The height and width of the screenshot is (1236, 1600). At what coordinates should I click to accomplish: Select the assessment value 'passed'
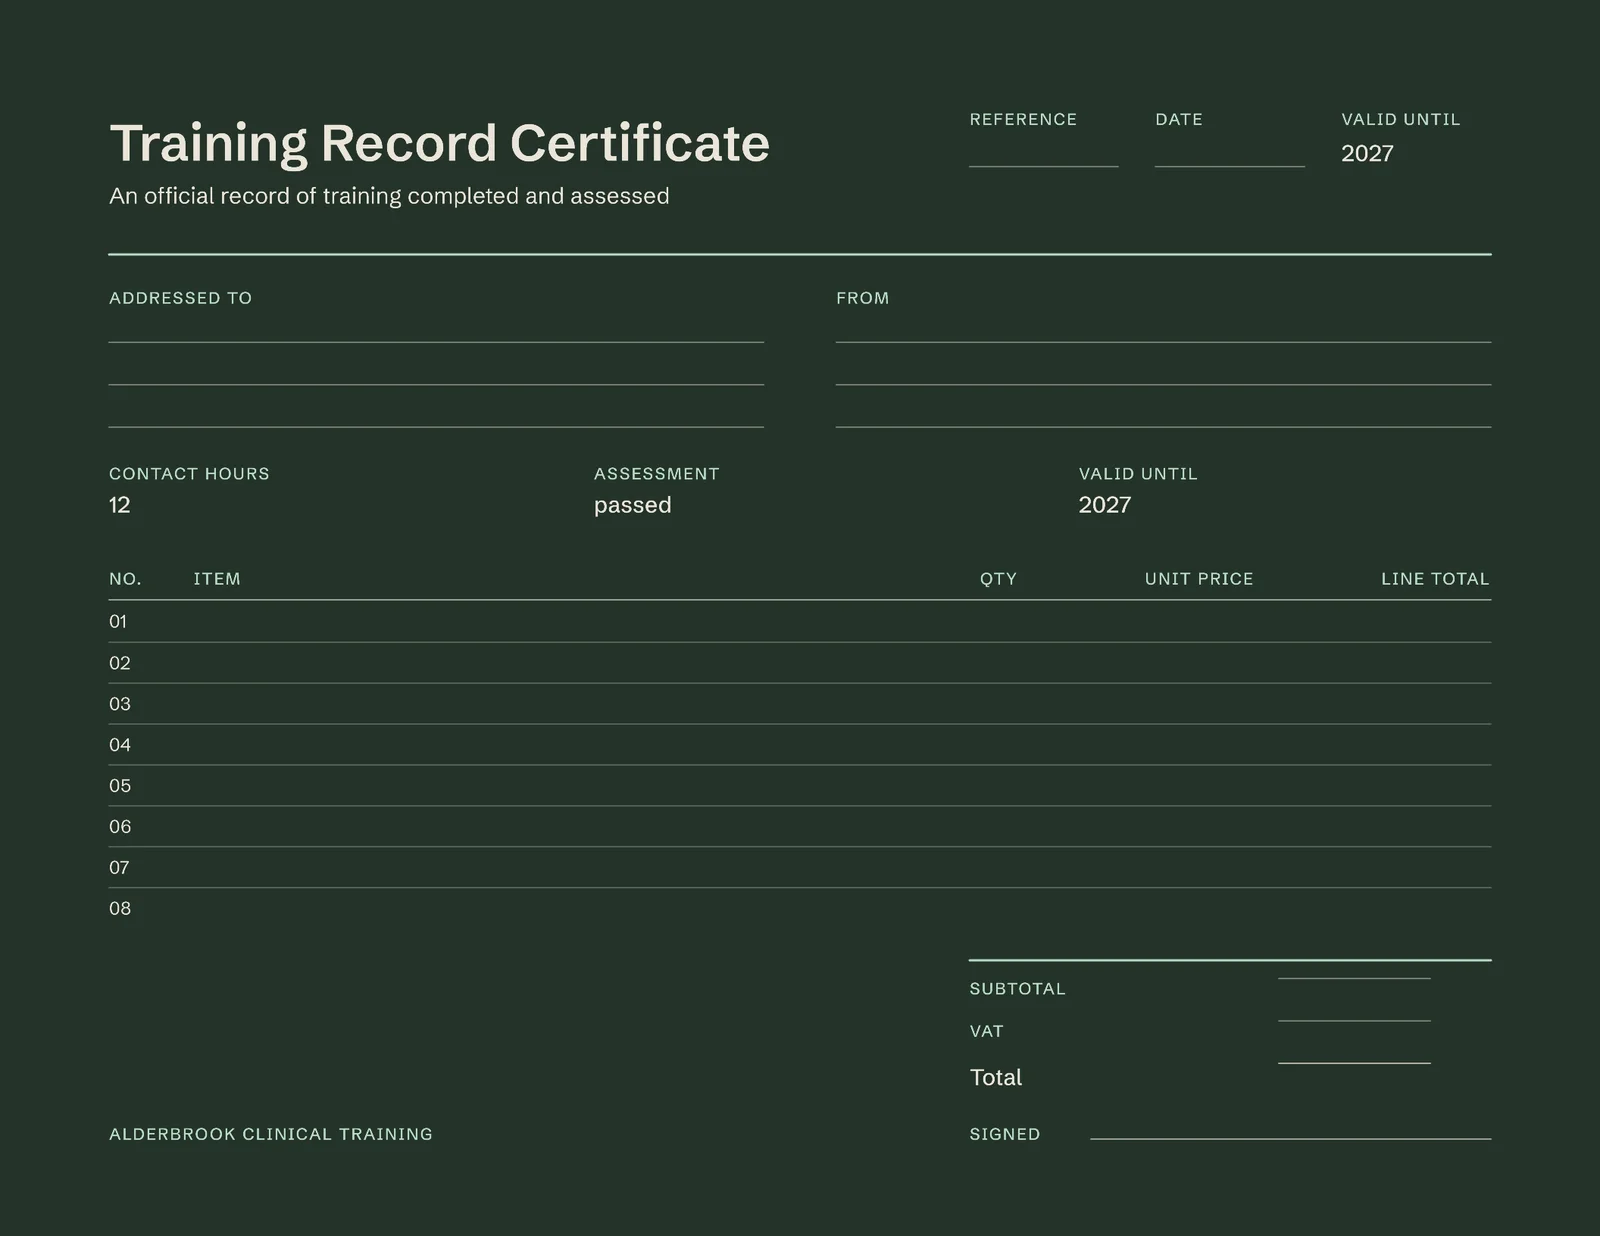click(632, 505)
